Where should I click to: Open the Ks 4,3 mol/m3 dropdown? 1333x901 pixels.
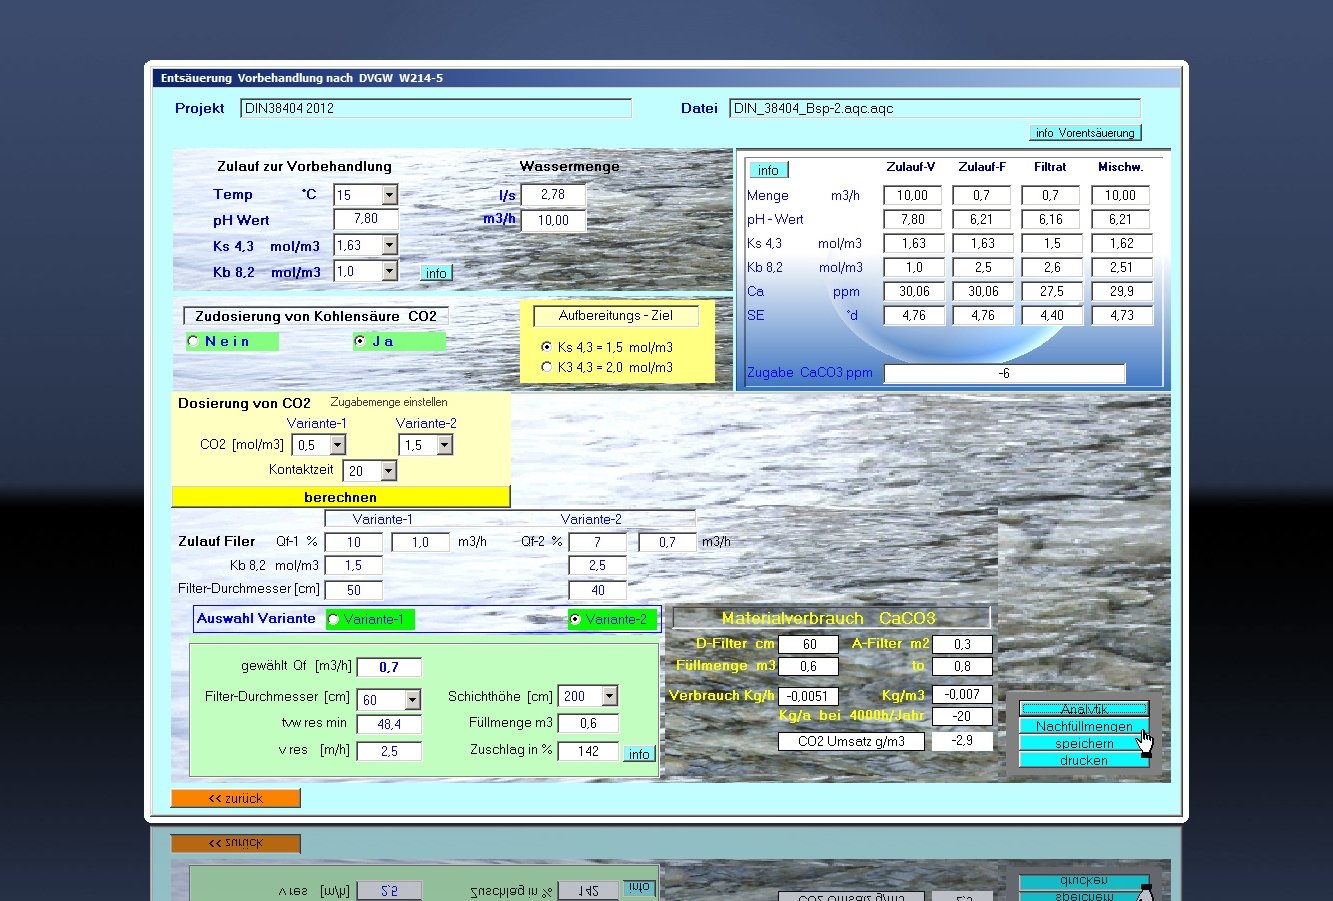(x=389, y=245)
